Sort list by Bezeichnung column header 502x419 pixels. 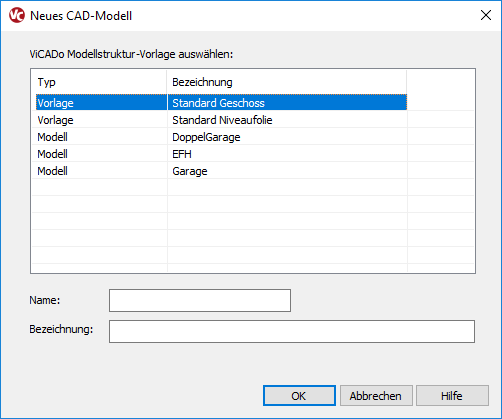pos(287,82)
